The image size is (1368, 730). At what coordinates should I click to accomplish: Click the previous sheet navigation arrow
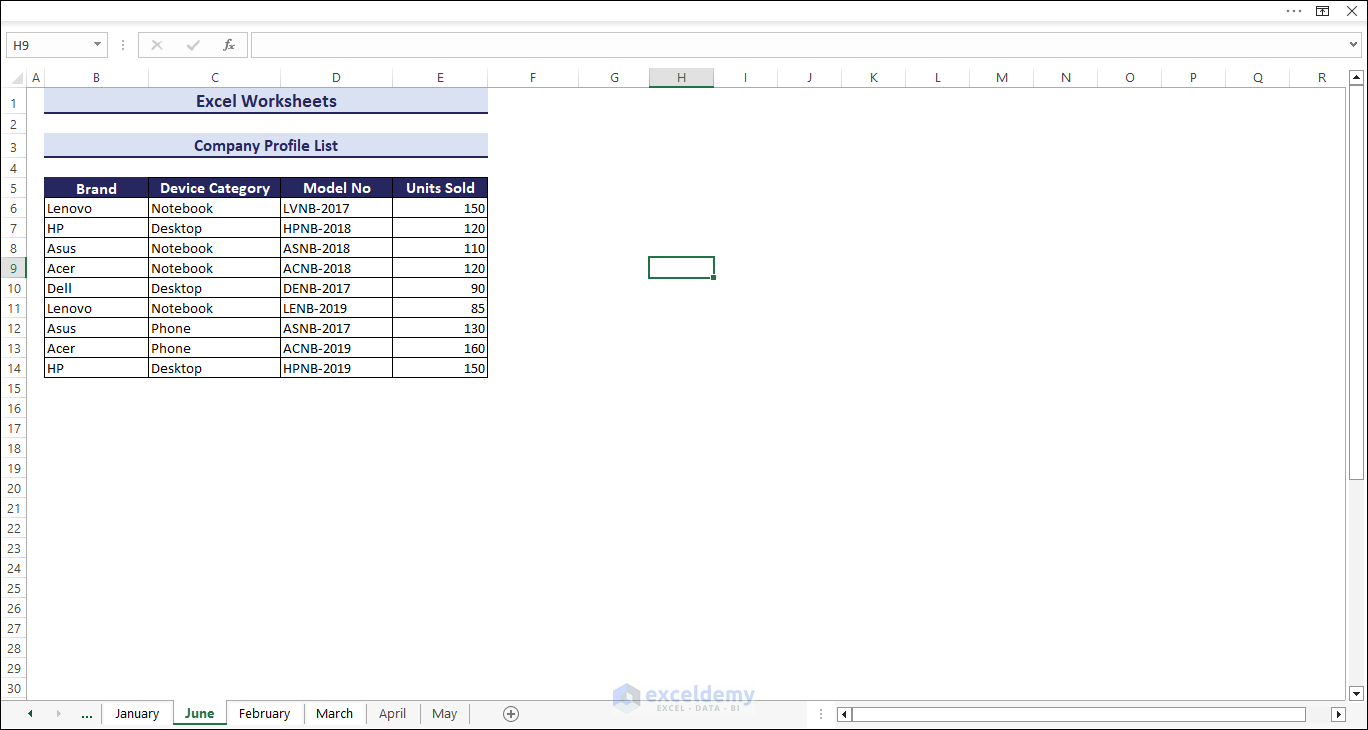(x=30, y=714)
